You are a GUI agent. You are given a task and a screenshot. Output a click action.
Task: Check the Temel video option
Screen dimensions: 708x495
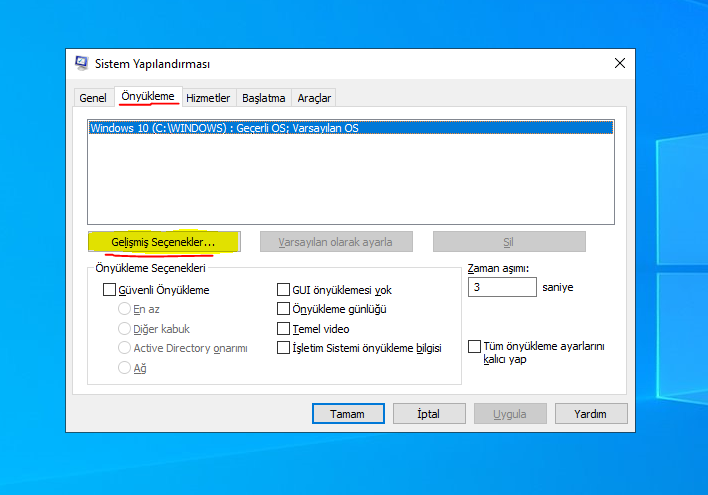283,329
